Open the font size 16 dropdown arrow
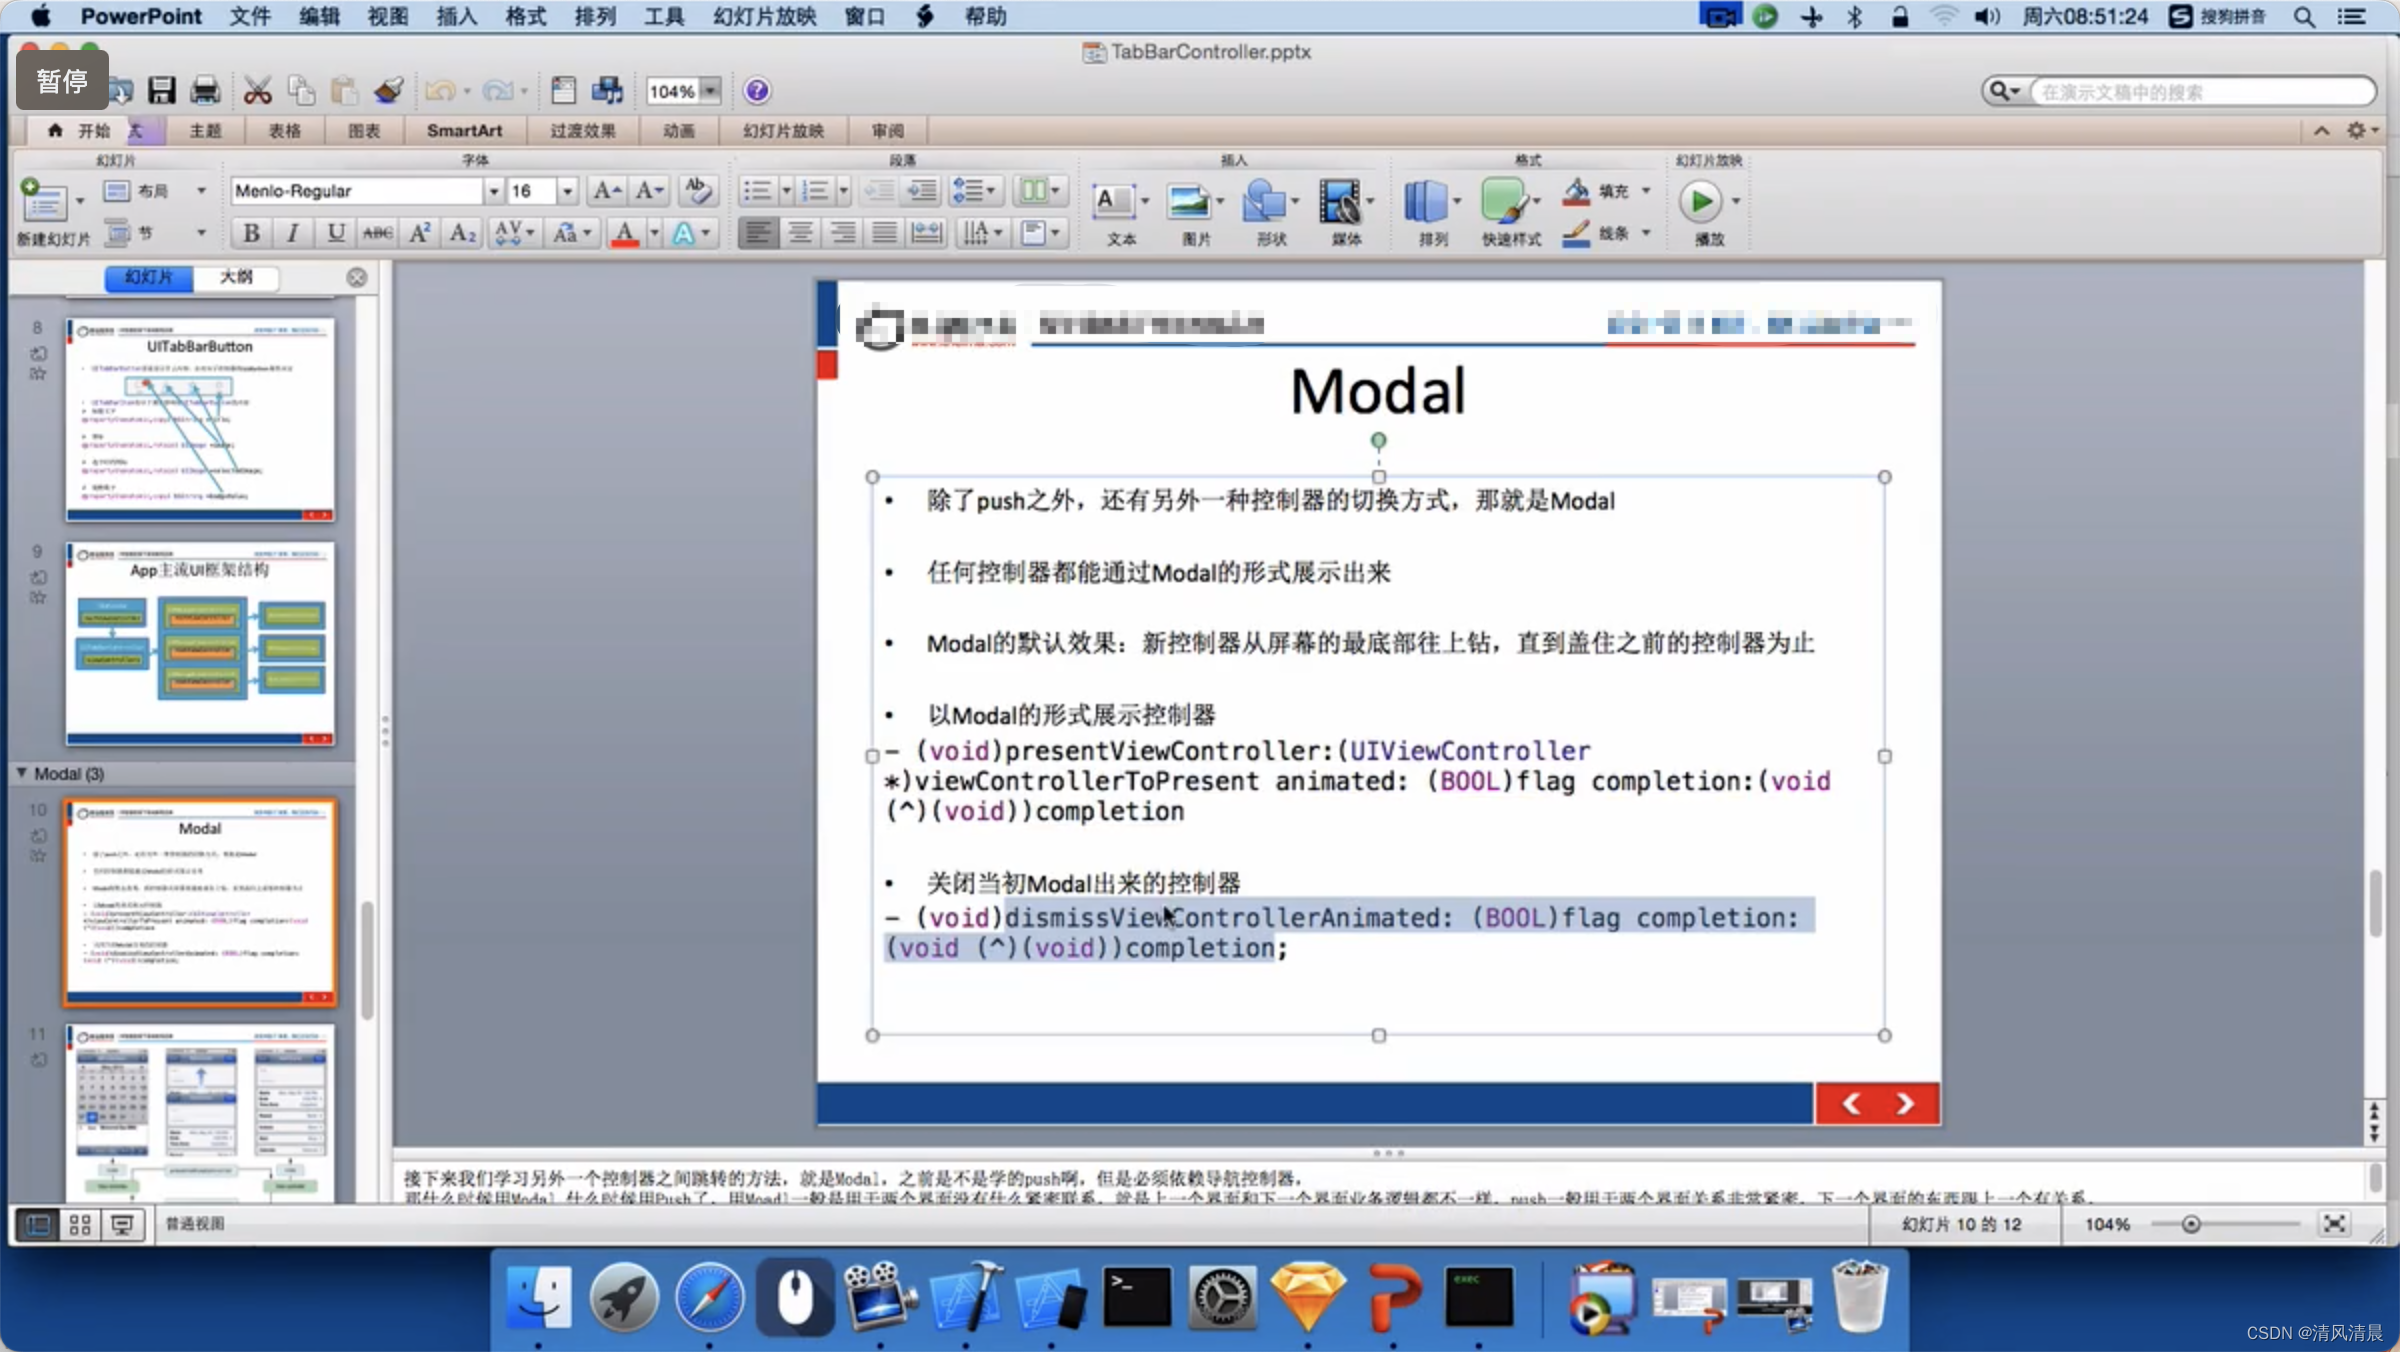This screenshot has height=1352, width=2400. [567, 190]
